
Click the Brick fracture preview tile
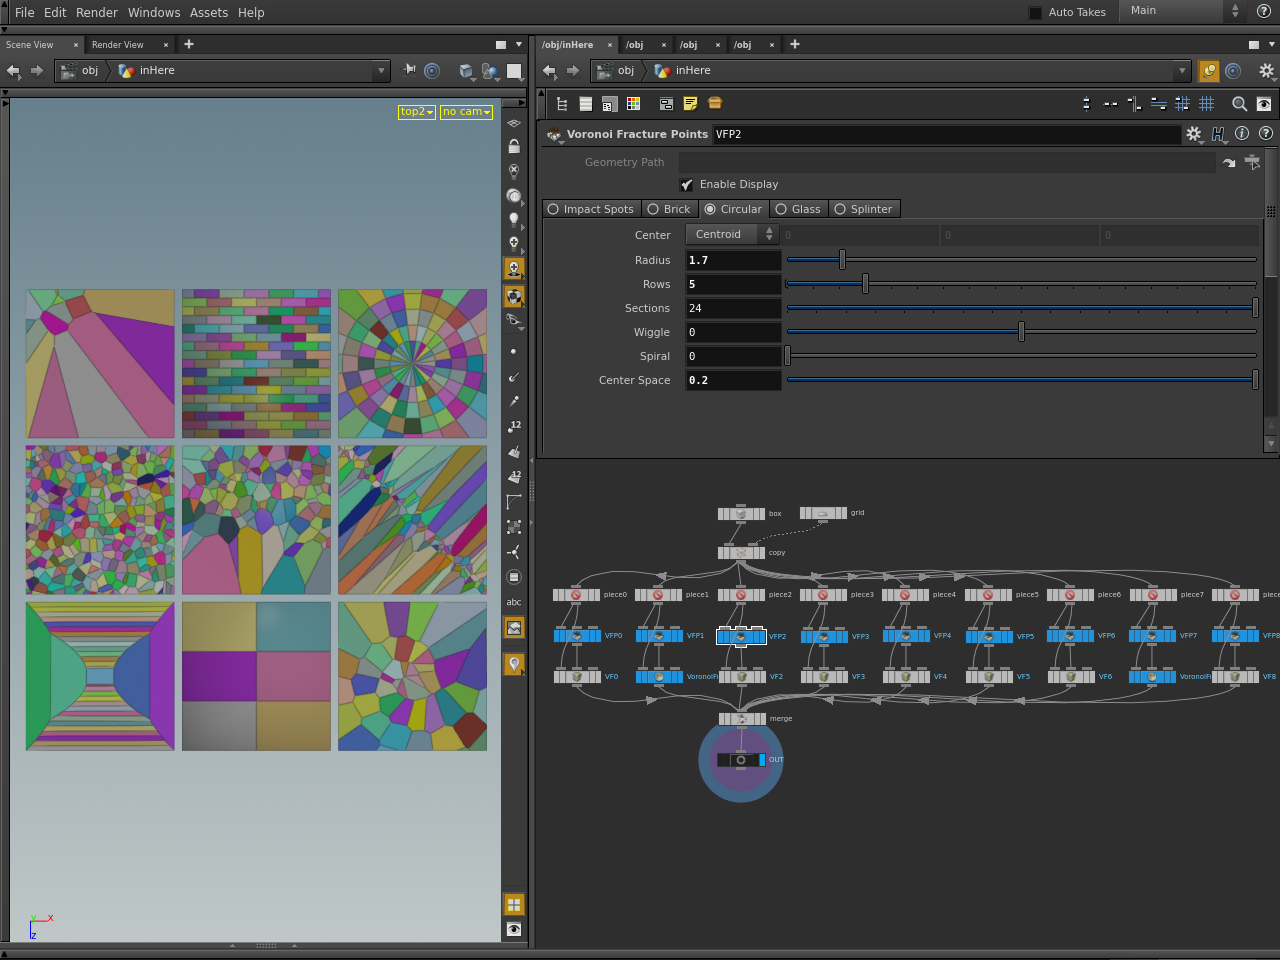pyautogui.click(x=256, y=364)
